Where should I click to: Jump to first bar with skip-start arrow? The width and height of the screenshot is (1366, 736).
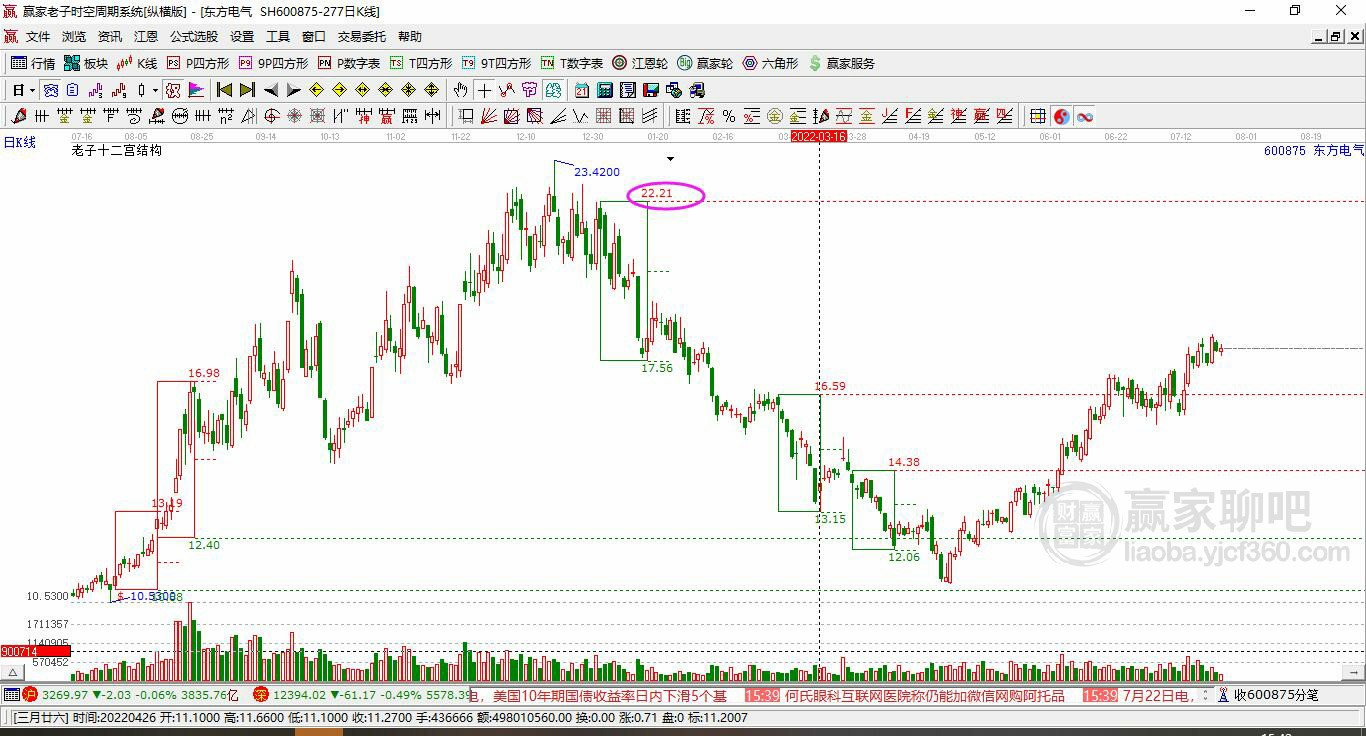point(224,90)
